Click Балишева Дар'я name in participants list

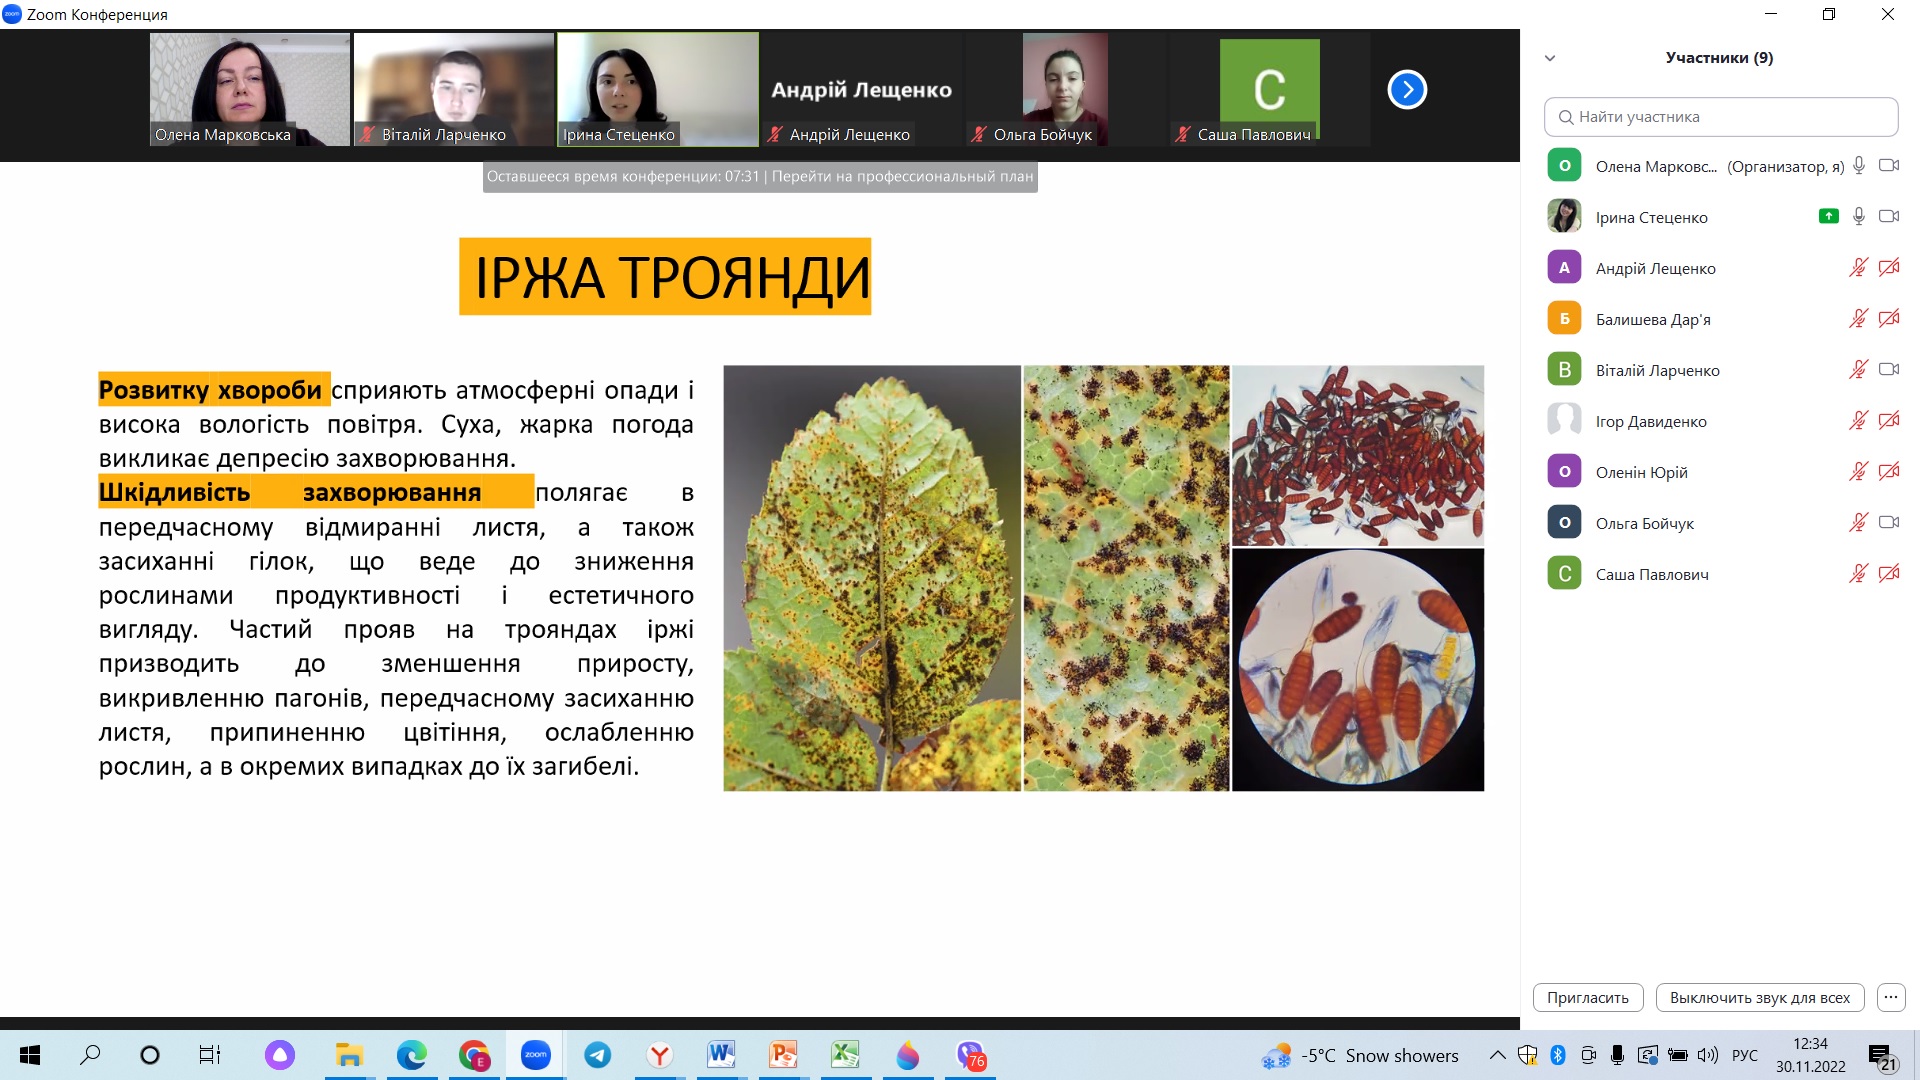click(x=1653, y=320)
